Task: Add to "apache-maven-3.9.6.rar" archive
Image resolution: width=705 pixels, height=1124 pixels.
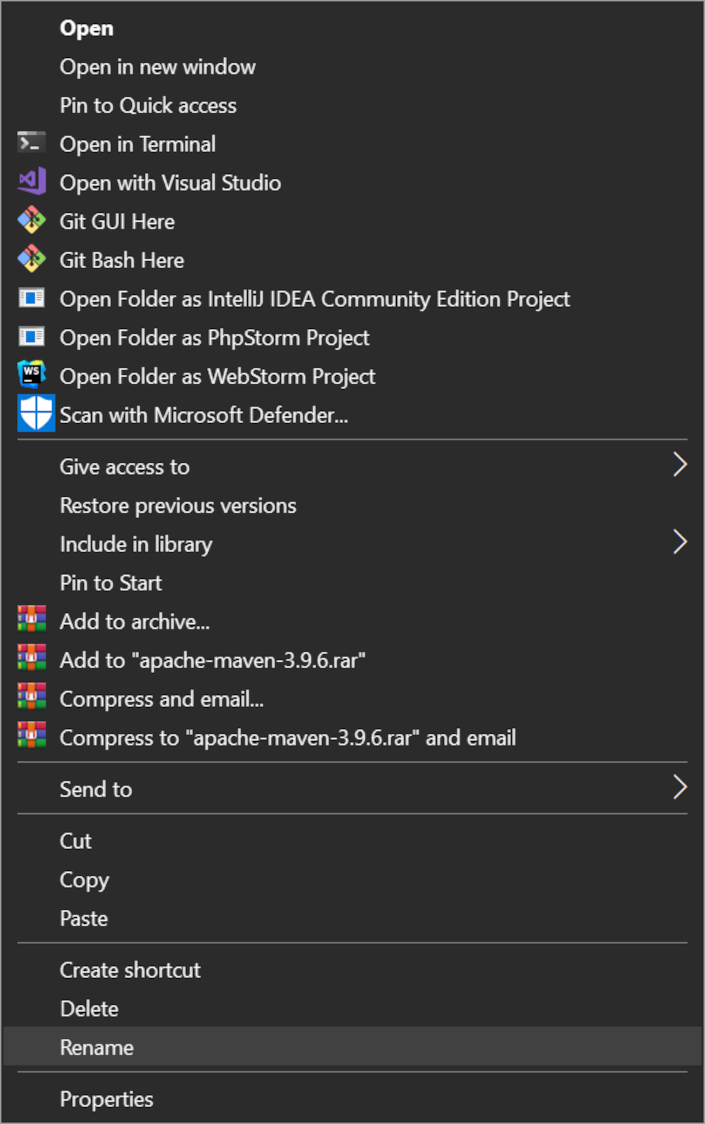Action: click(352, 659)
